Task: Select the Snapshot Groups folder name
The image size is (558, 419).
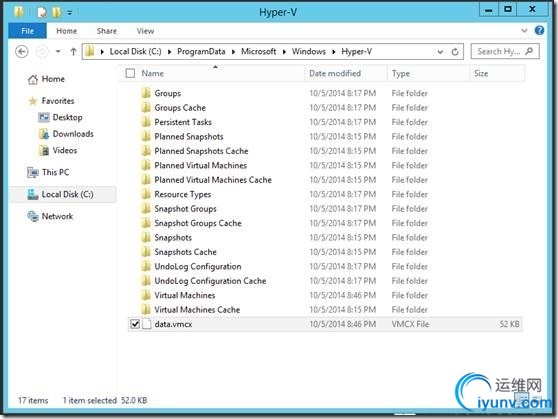Action: click(x=185, y=209)
